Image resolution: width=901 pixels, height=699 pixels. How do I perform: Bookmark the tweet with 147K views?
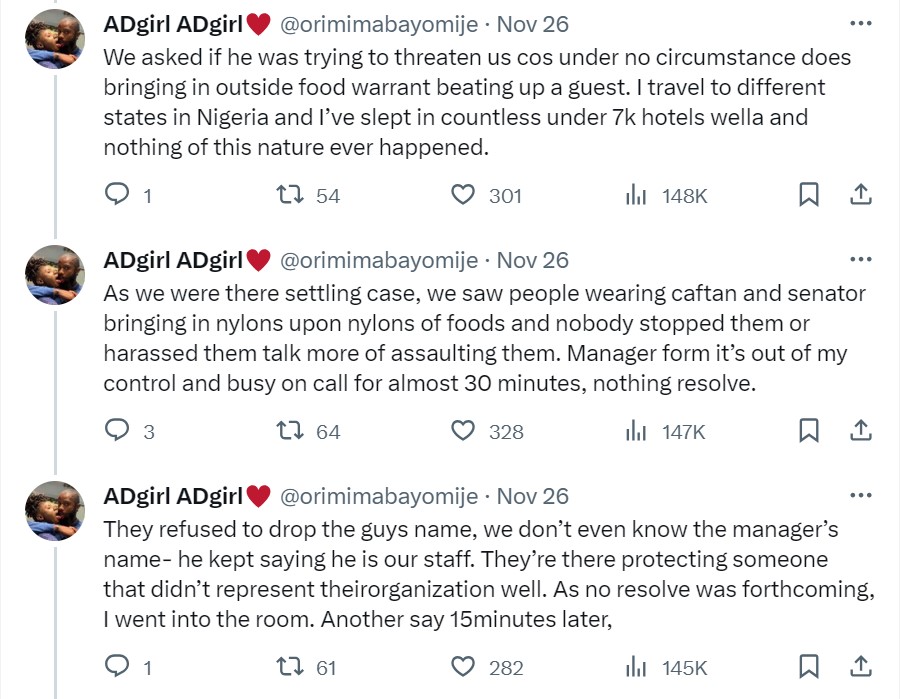(809, 431)
